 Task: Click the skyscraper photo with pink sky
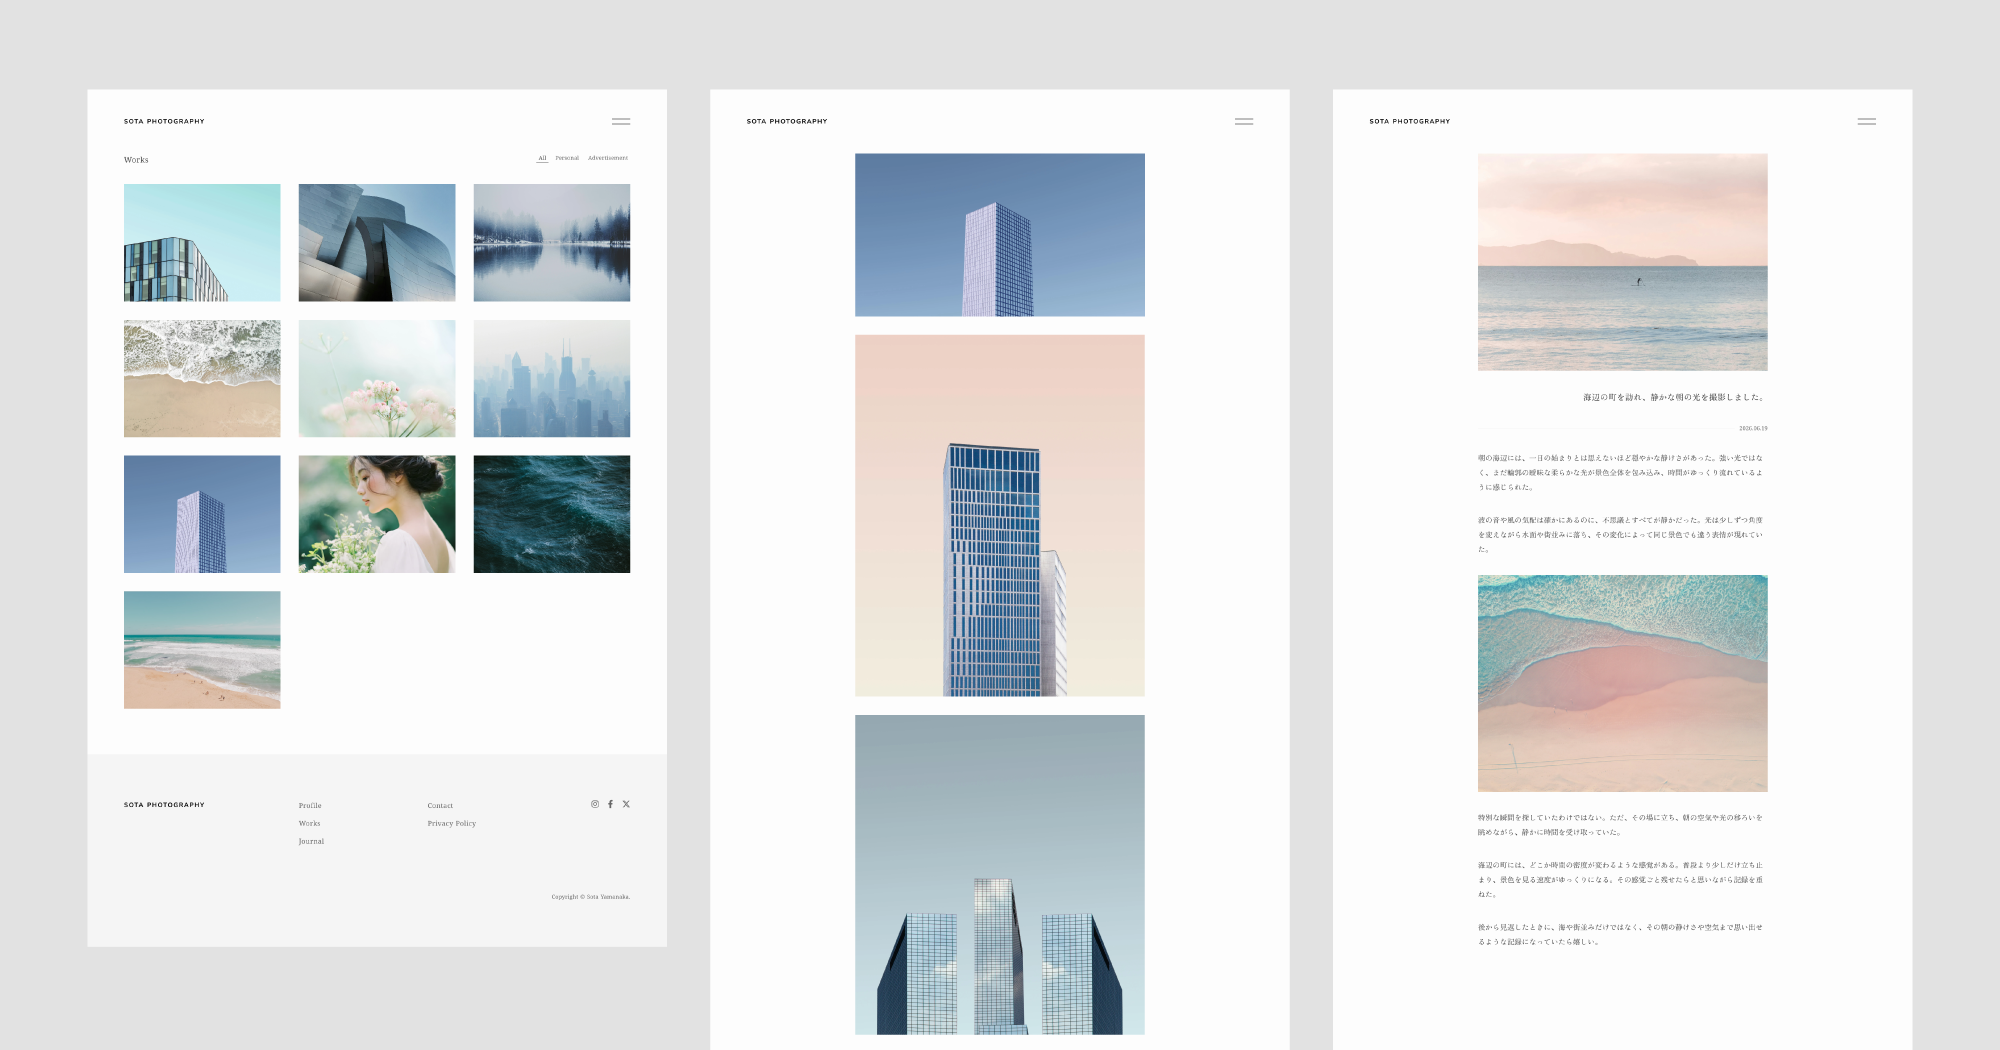[x=1000, y=516]
